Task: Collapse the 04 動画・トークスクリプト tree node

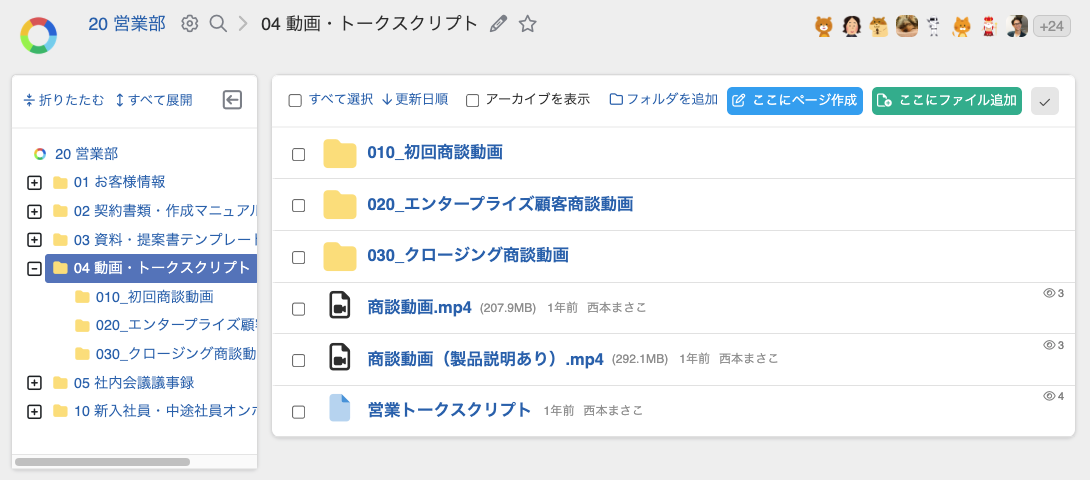Action: 34,268
